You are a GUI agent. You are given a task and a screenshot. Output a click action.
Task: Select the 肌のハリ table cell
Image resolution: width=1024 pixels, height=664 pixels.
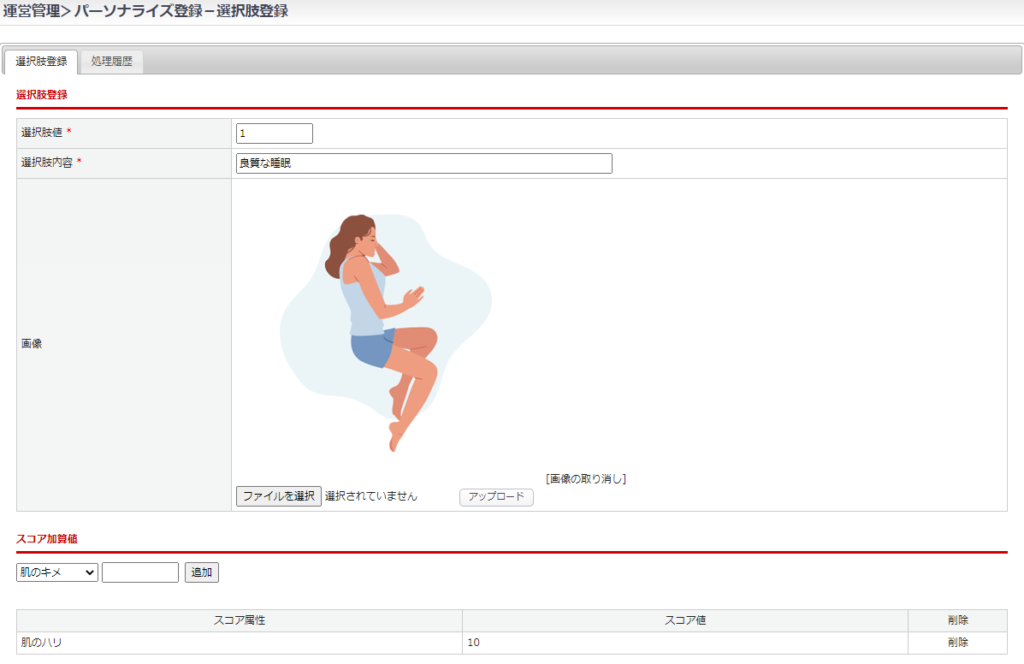click(42, 642)
